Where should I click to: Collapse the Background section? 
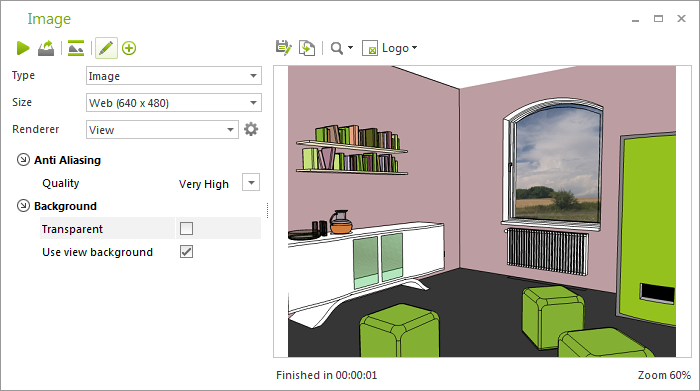pyautogui.click(x=23, y=206)
